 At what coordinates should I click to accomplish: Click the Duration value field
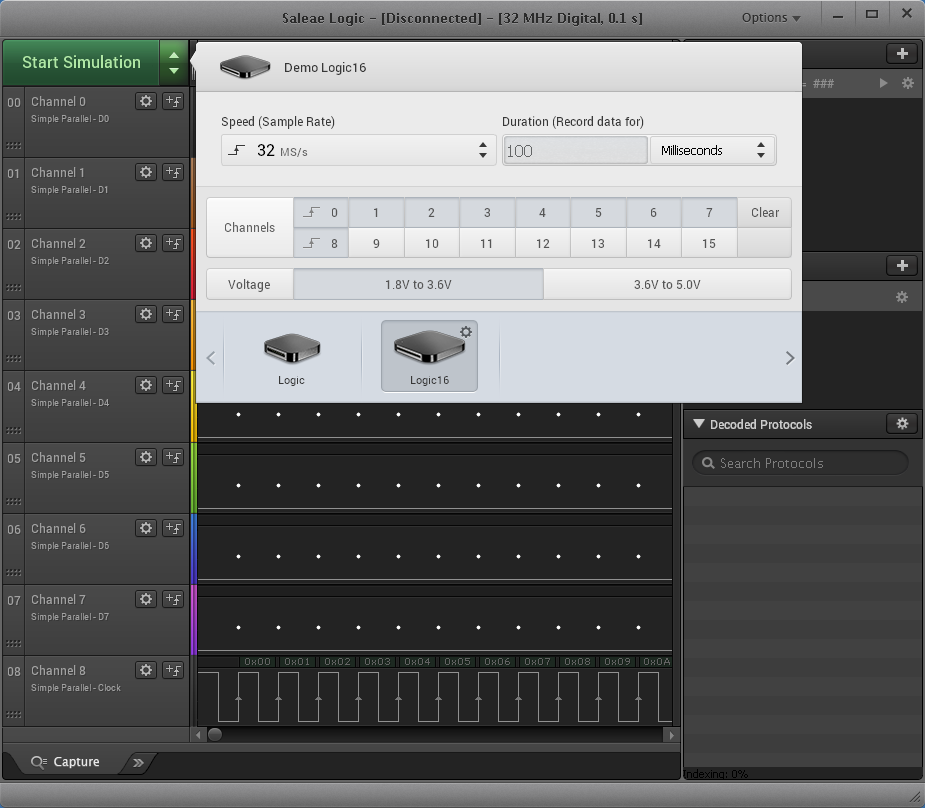(x=575, y=150)
